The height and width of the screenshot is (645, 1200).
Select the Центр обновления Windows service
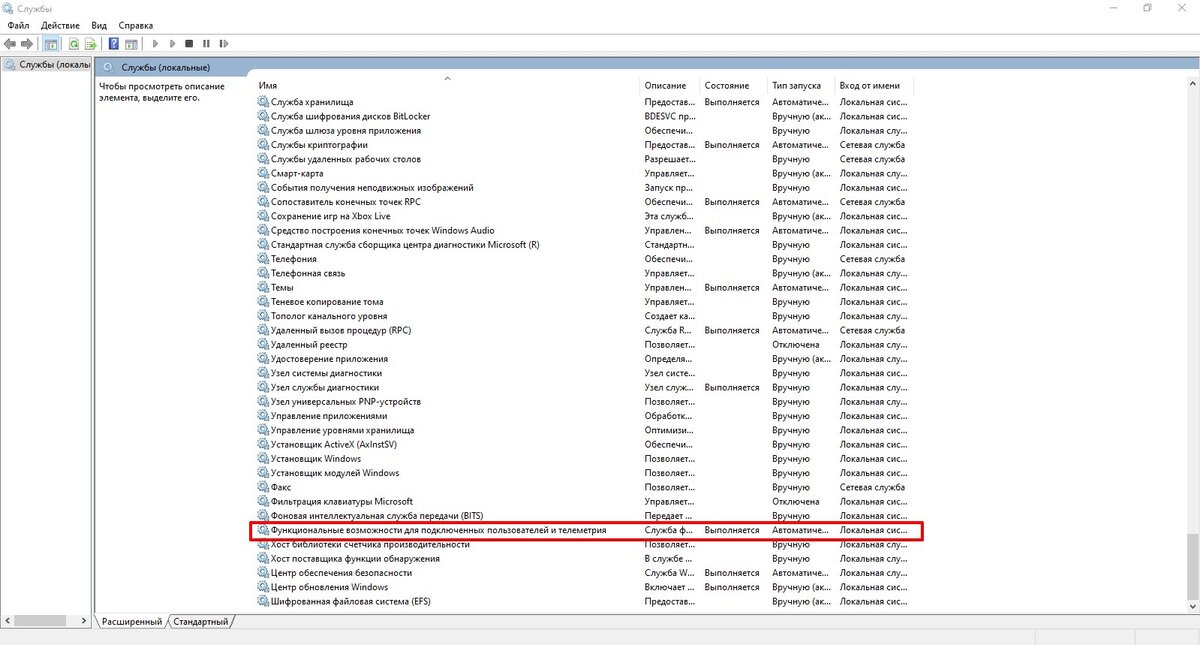pos(329,588)
